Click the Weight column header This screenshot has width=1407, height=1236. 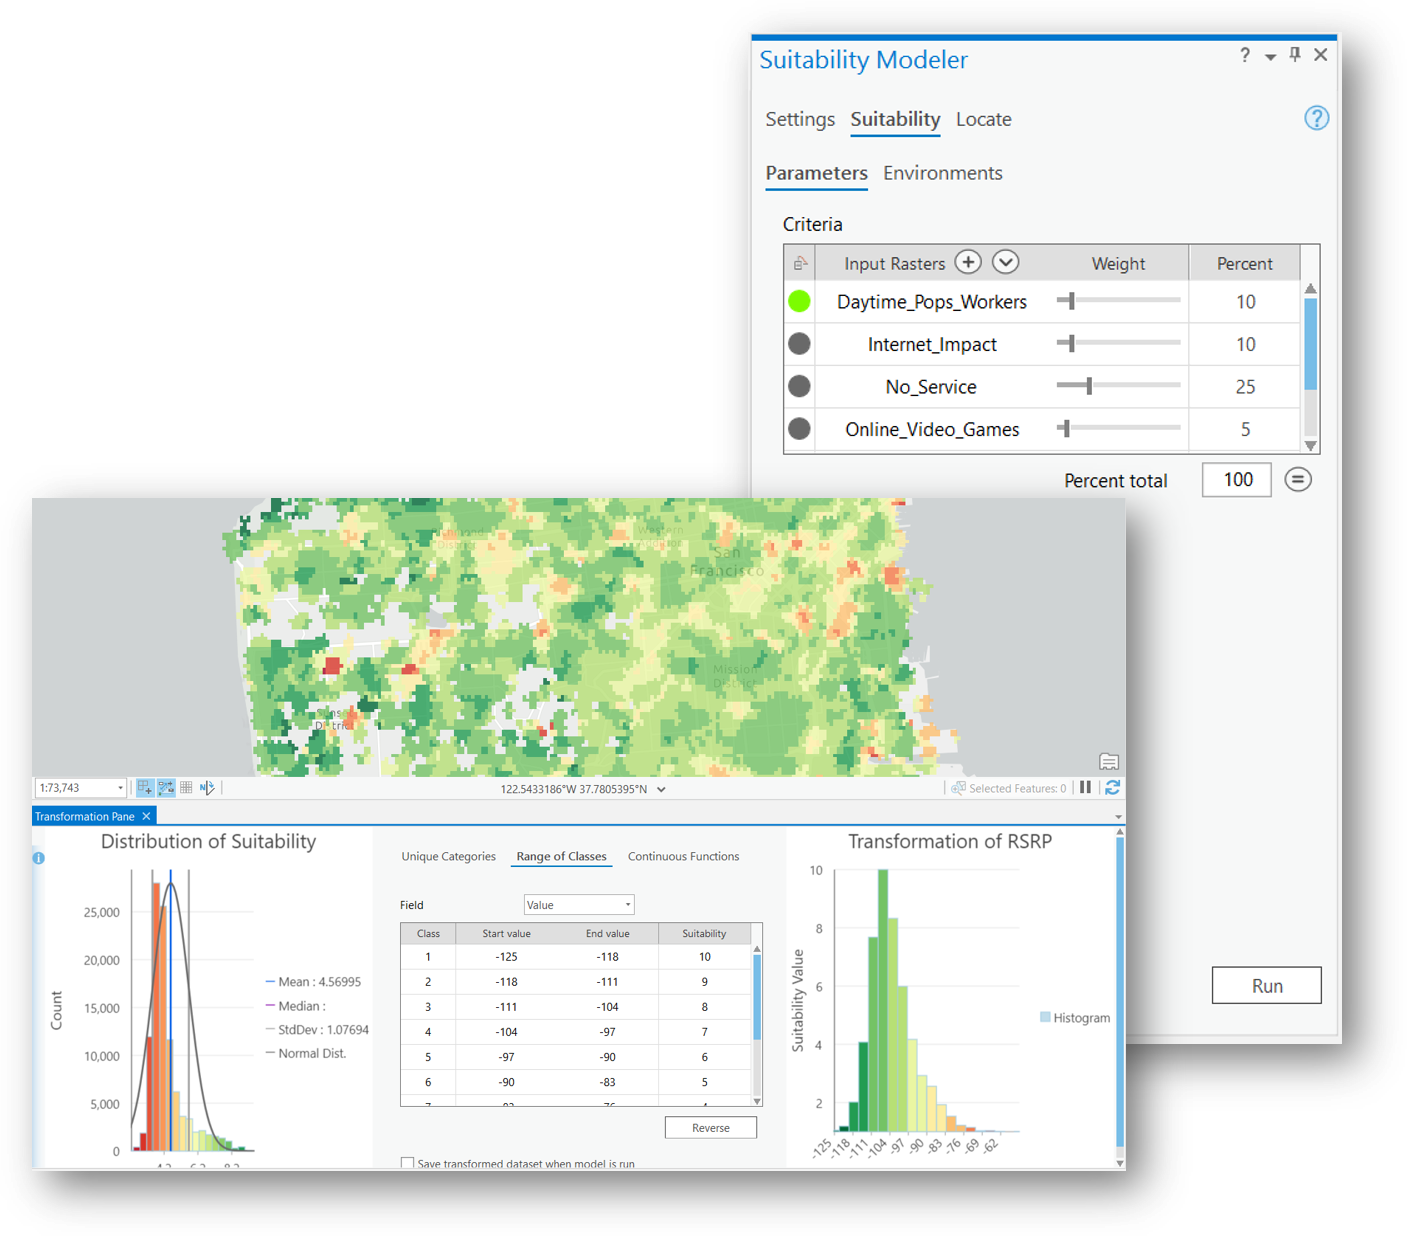[1118, 263]
